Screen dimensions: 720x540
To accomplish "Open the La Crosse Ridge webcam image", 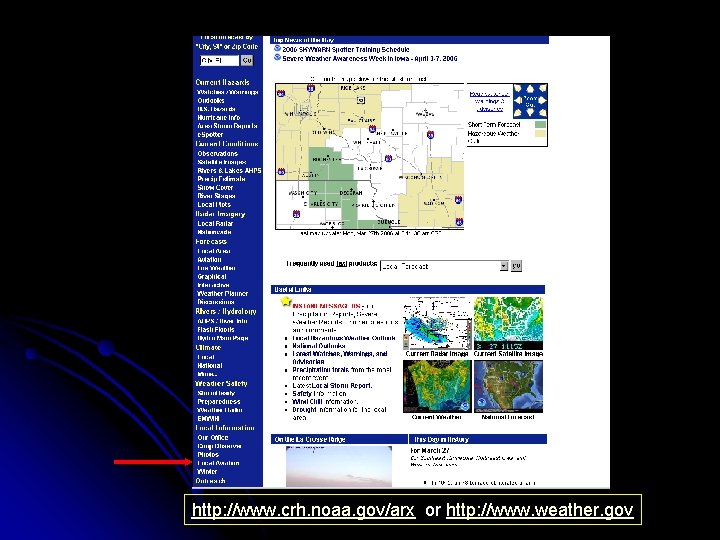I will [339, 466].
